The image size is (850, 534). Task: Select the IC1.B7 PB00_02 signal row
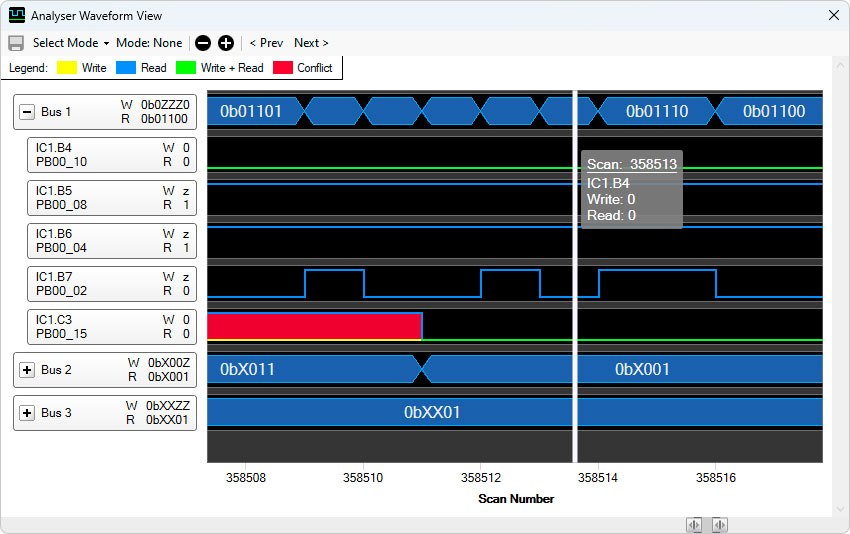tap(111, 284)
